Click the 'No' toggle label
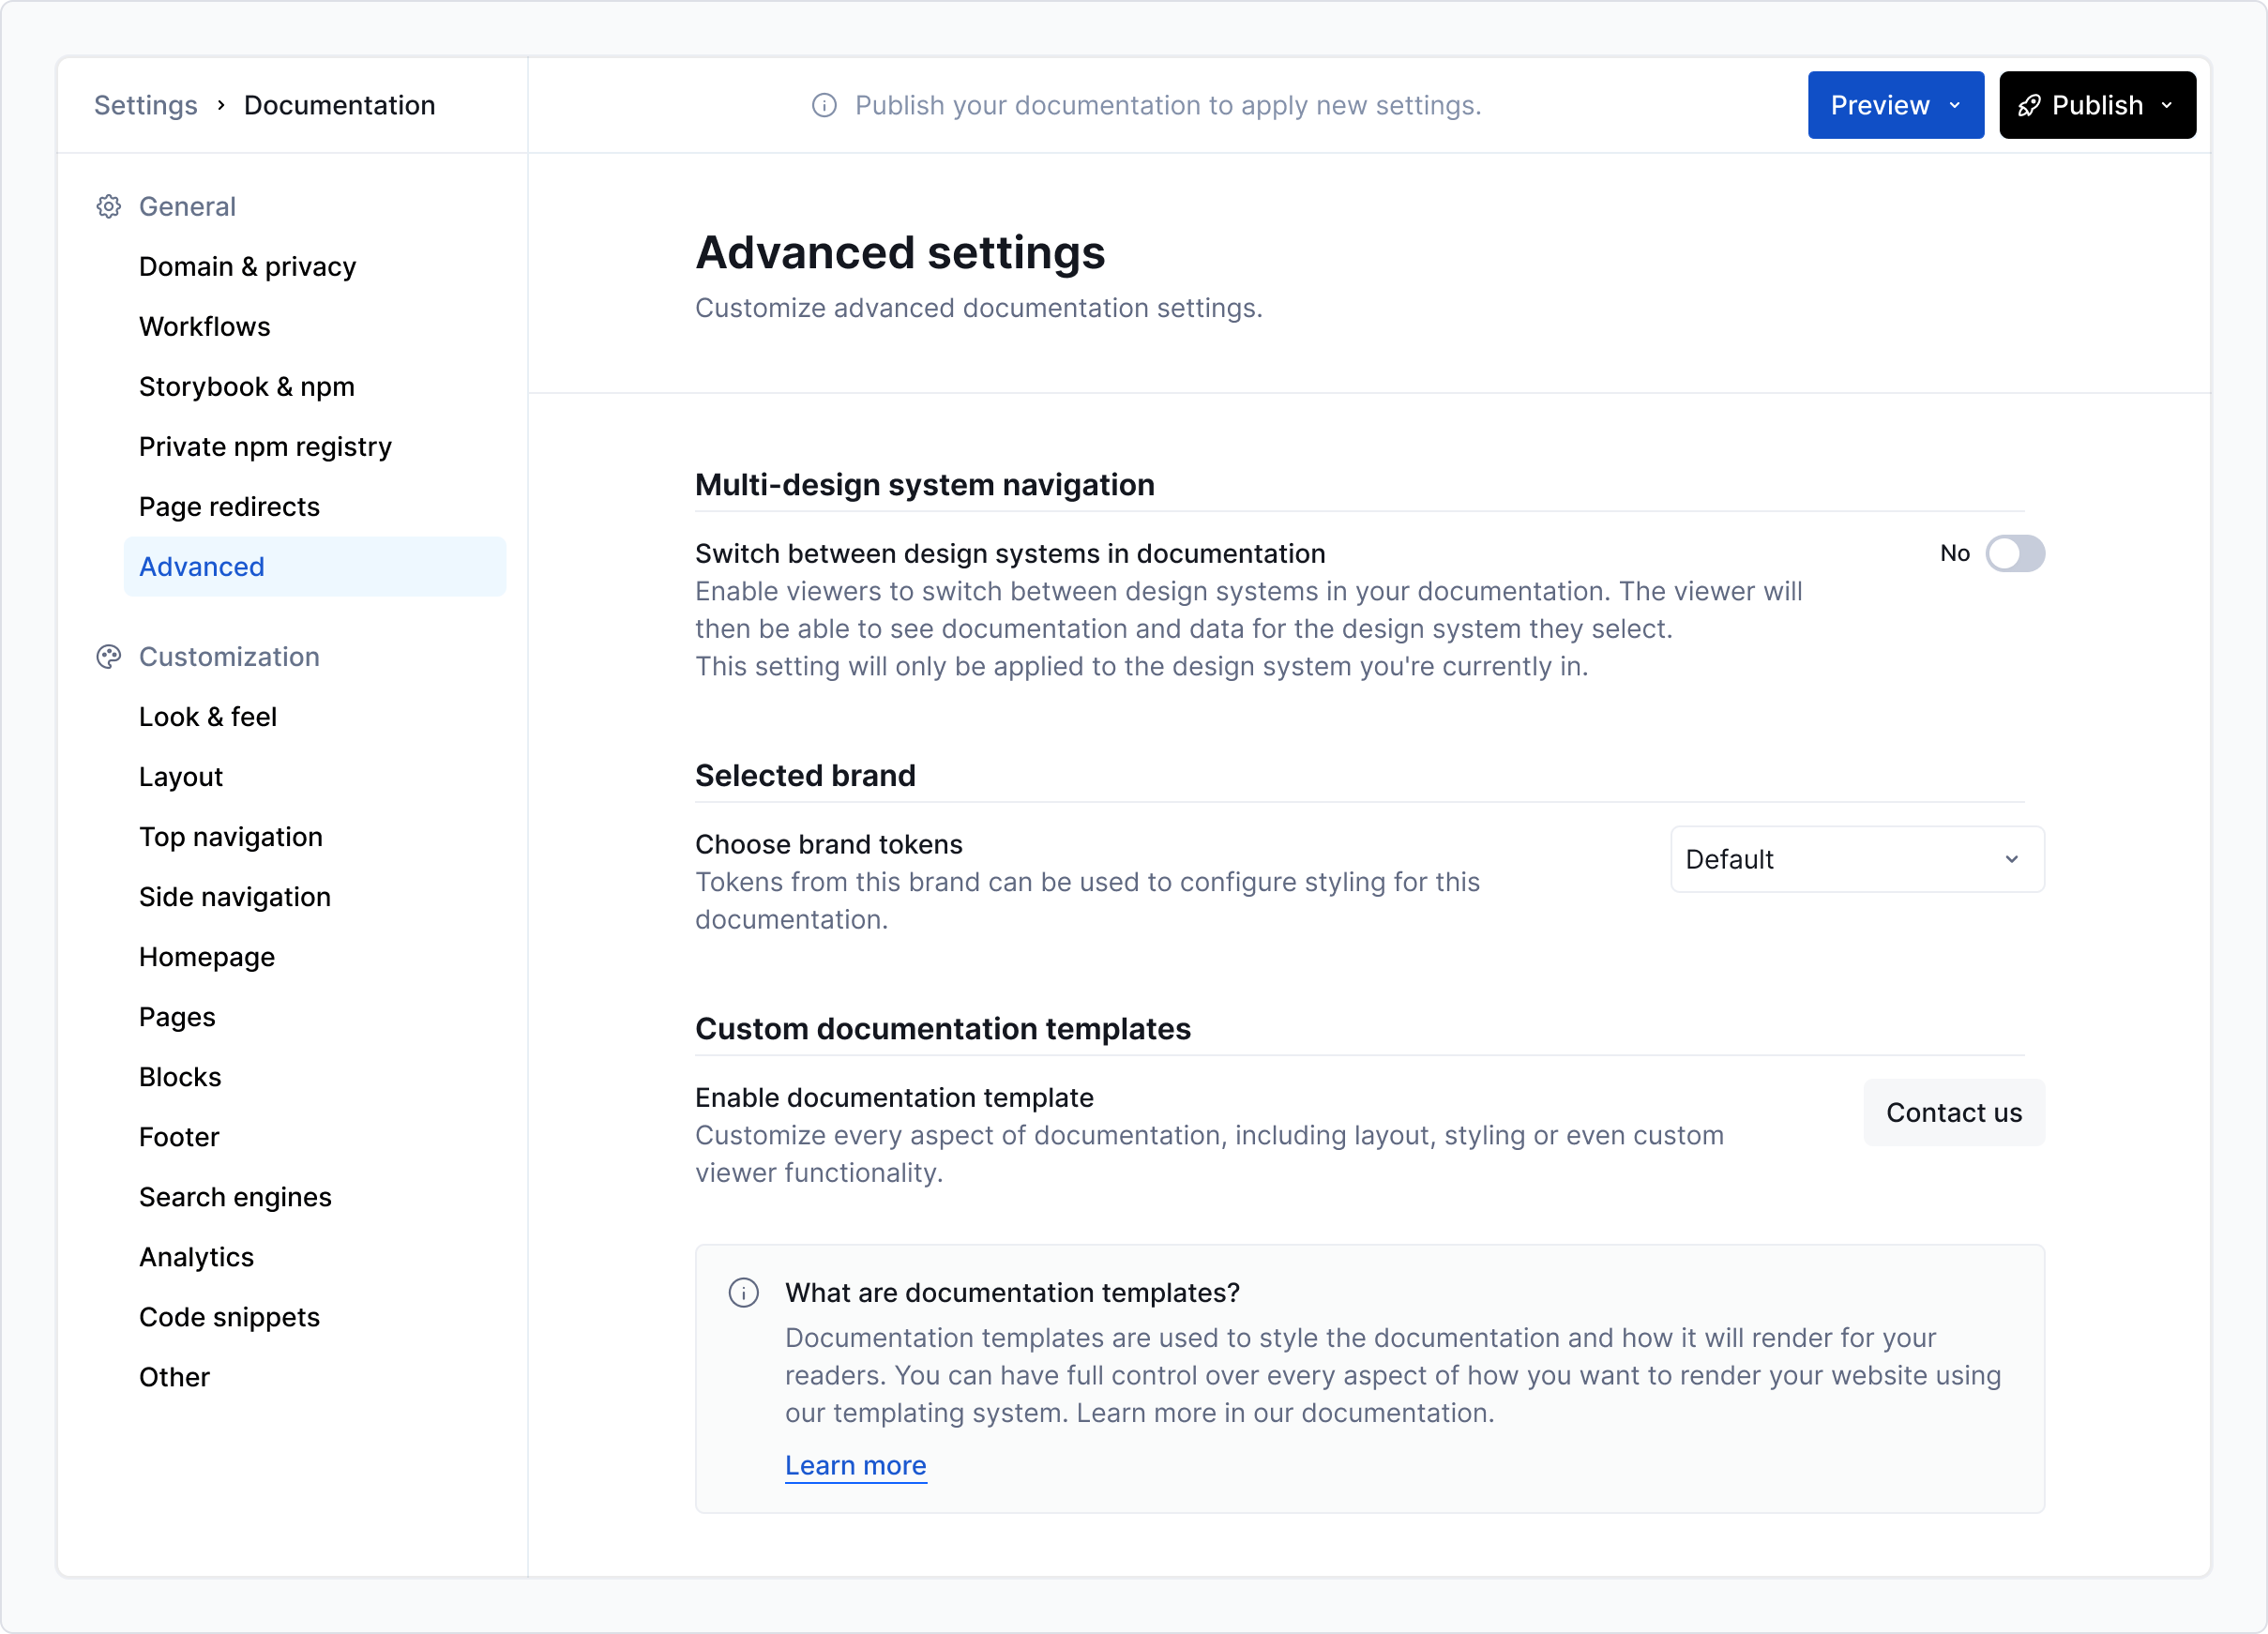2268x1634 pixels. coord(1954,554)
